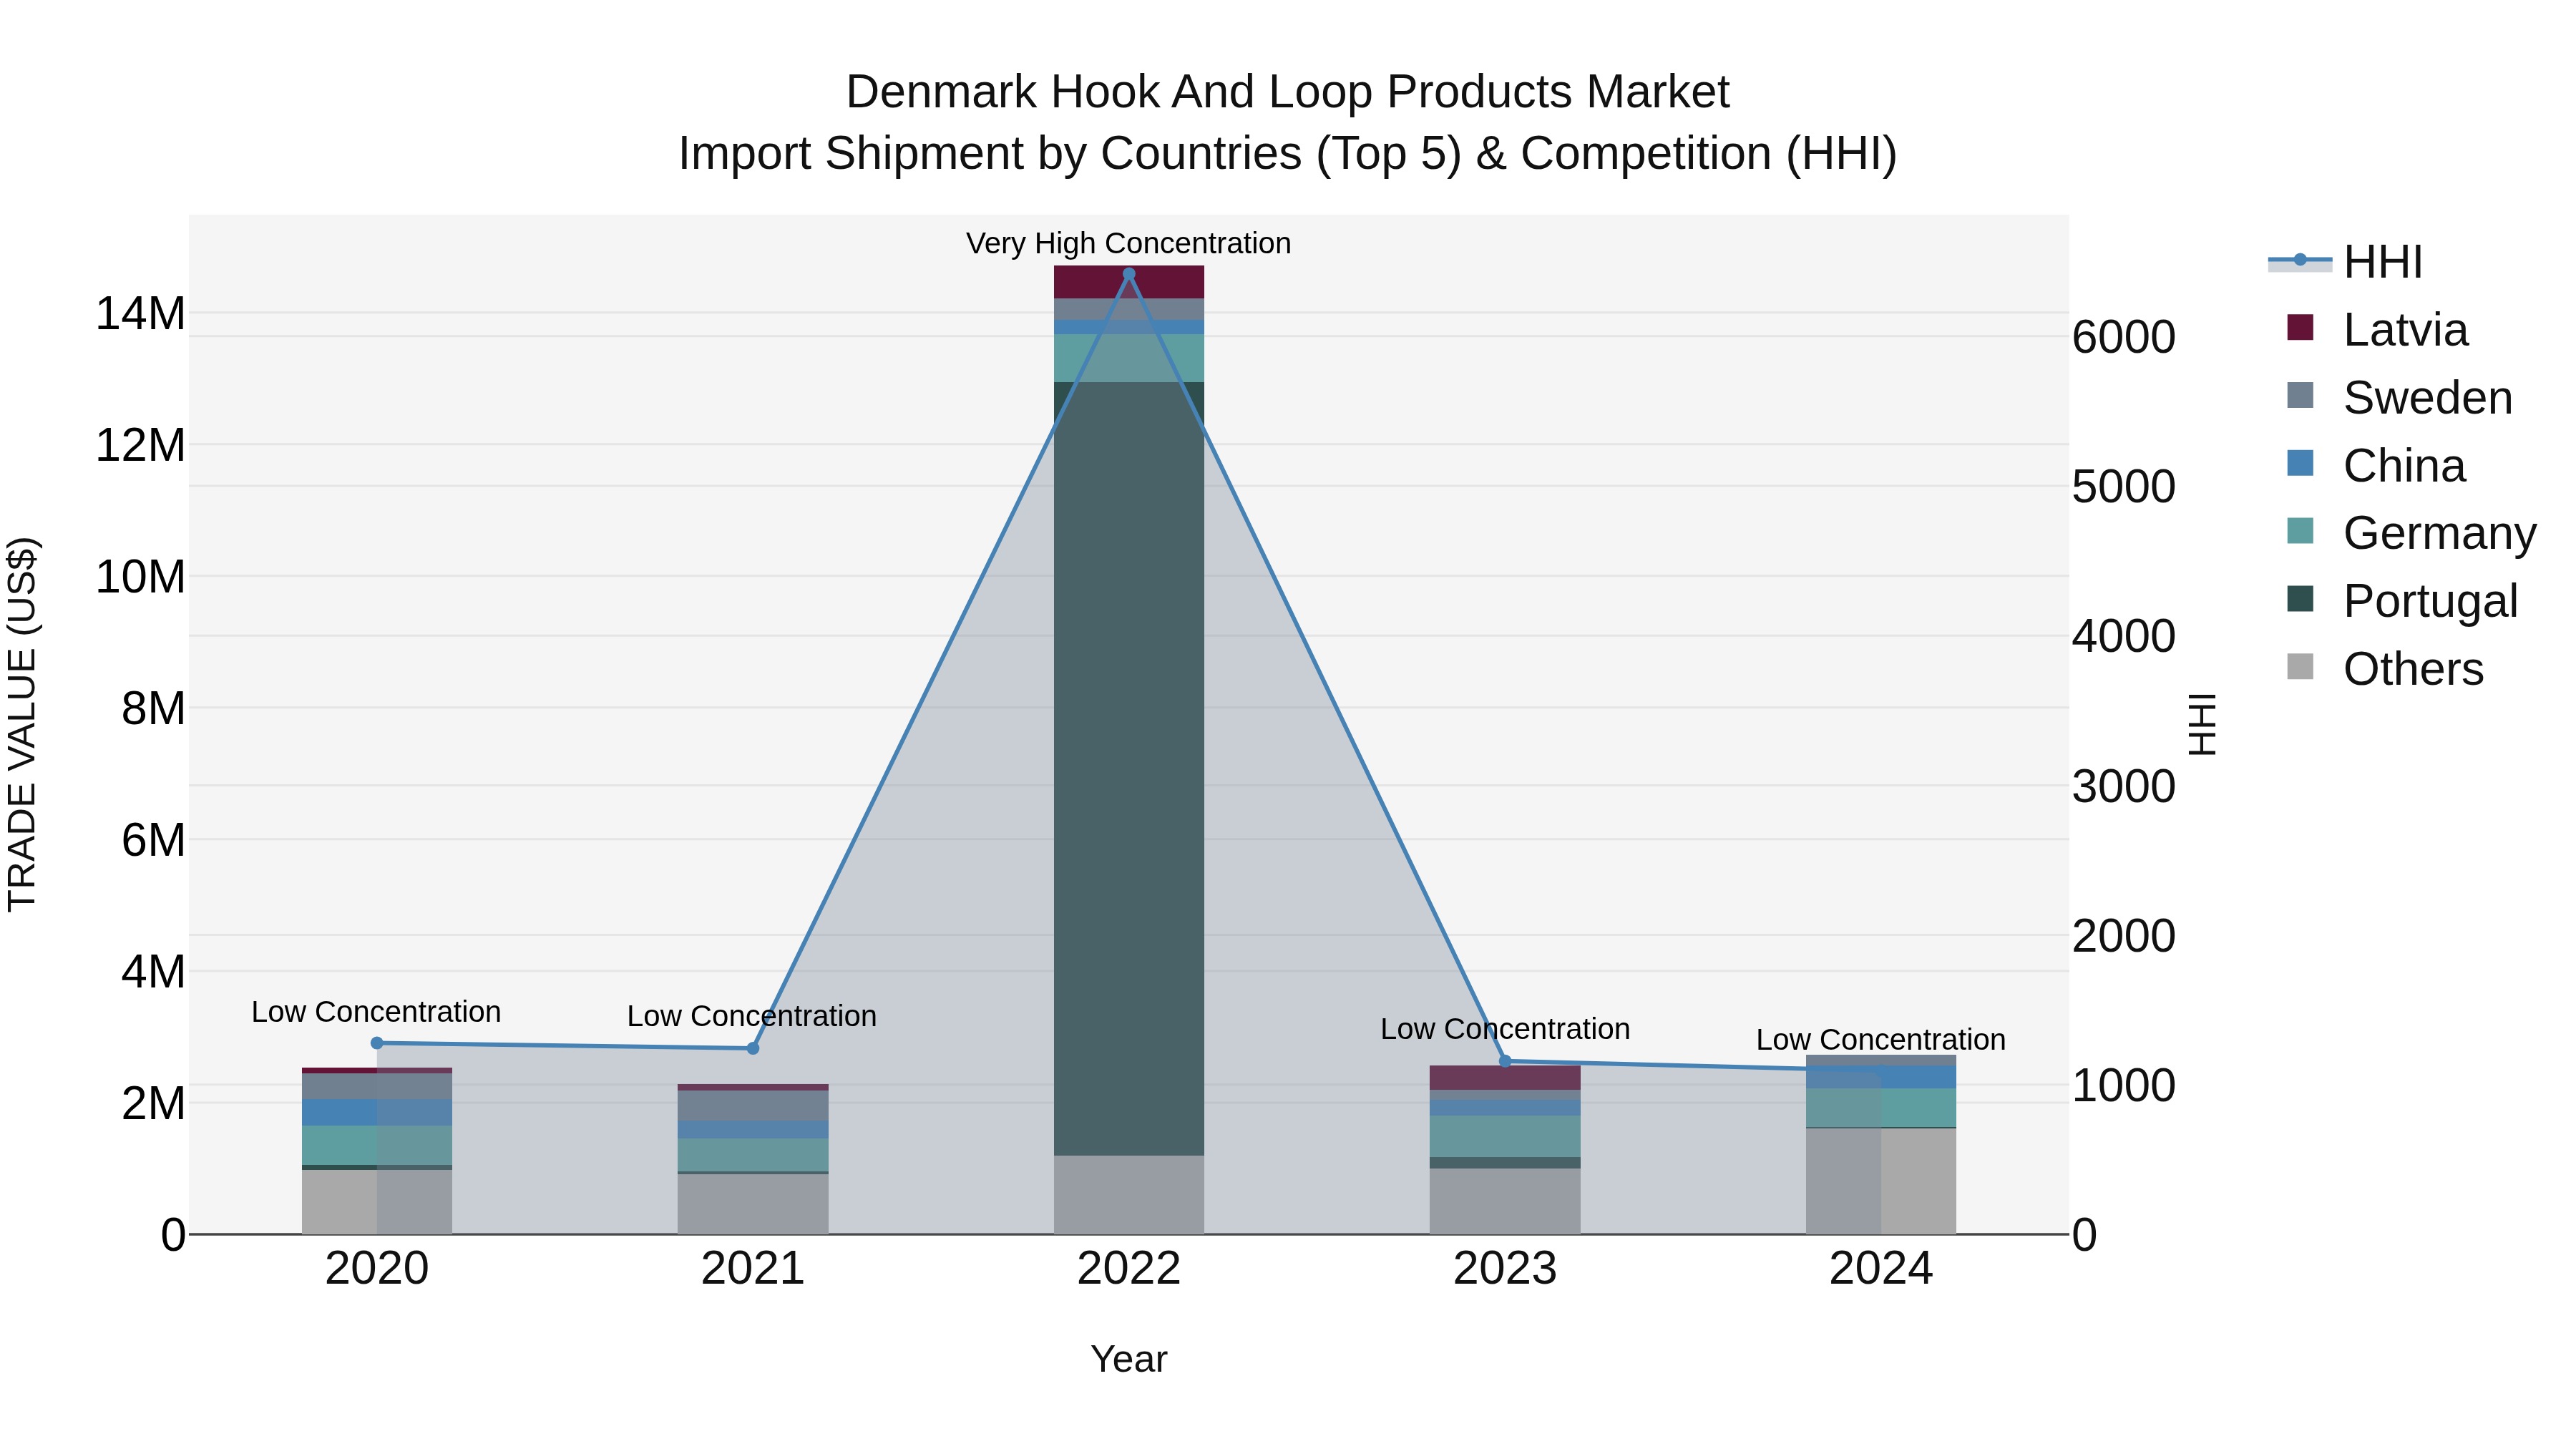Click the Latvia segment atop 2022 bar

pyautogui.click(x=1129, y=283)
